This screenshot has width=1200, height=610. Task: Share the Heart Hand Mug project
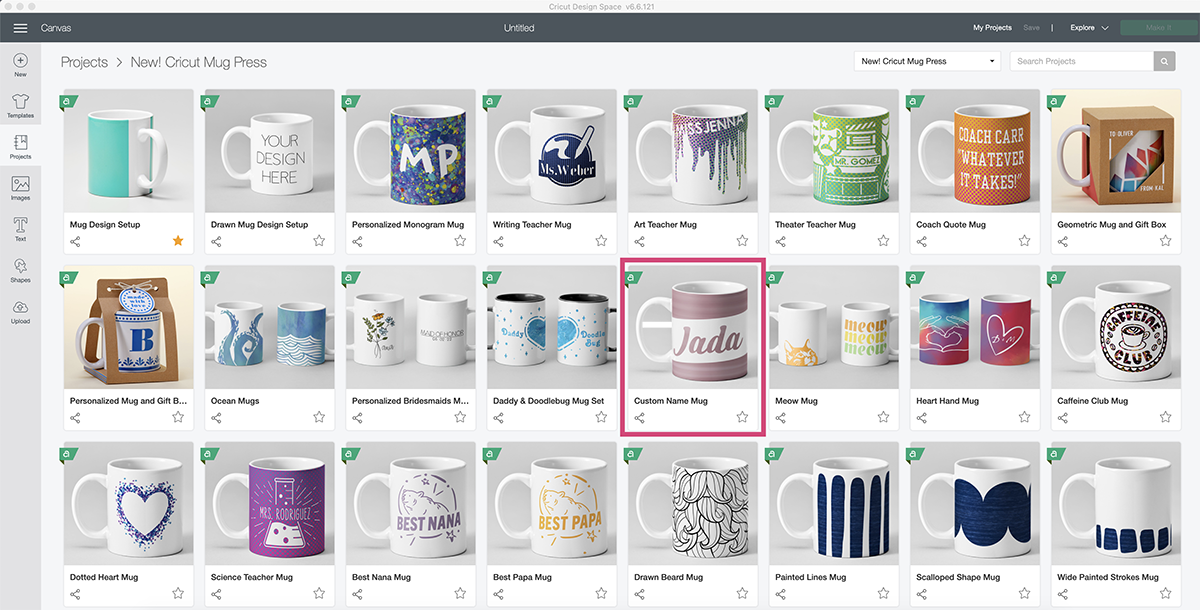921,417
